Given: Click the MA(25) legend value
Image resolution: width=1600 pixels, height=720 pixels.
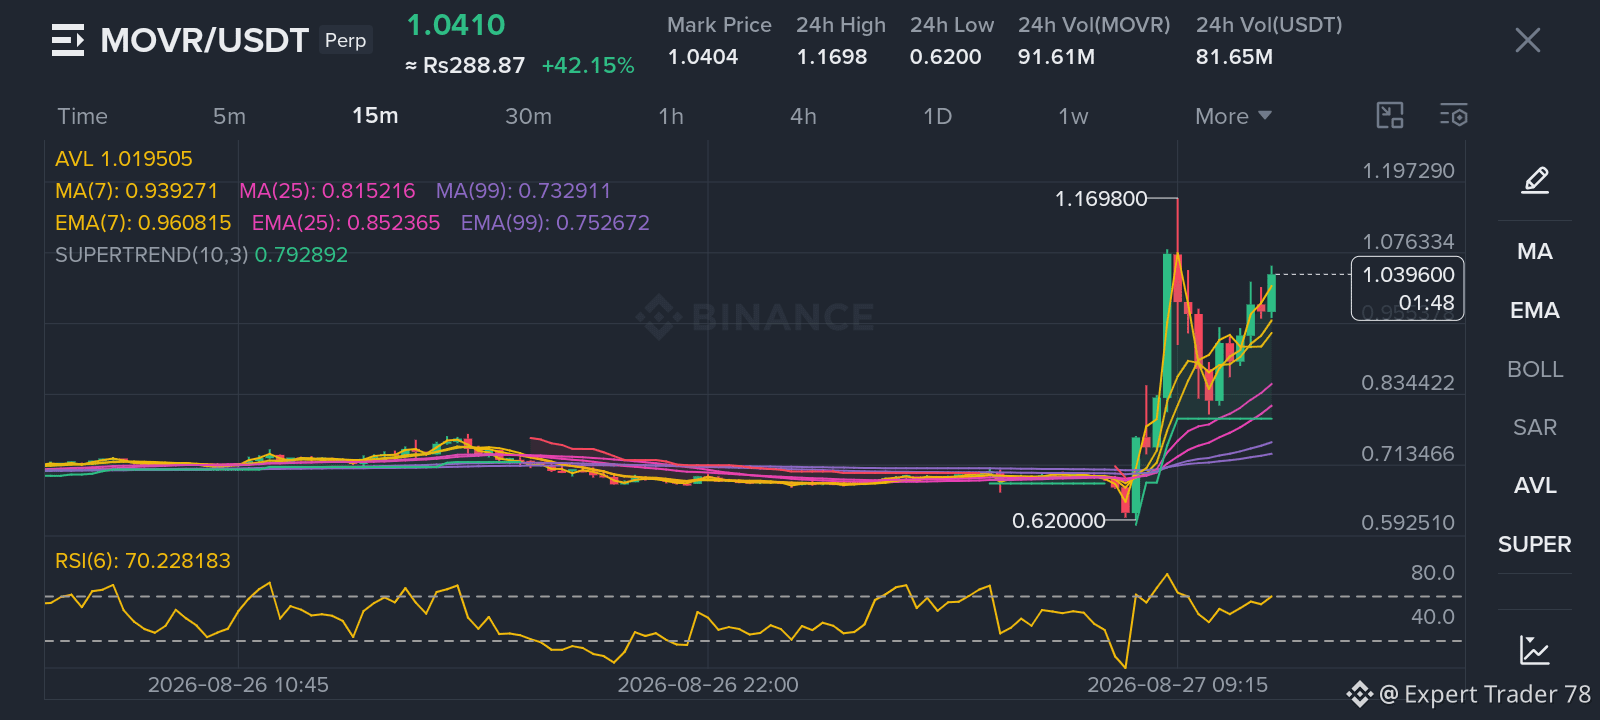Looking at the screenshot, I should pyautogui.click(x=327, y=191).
